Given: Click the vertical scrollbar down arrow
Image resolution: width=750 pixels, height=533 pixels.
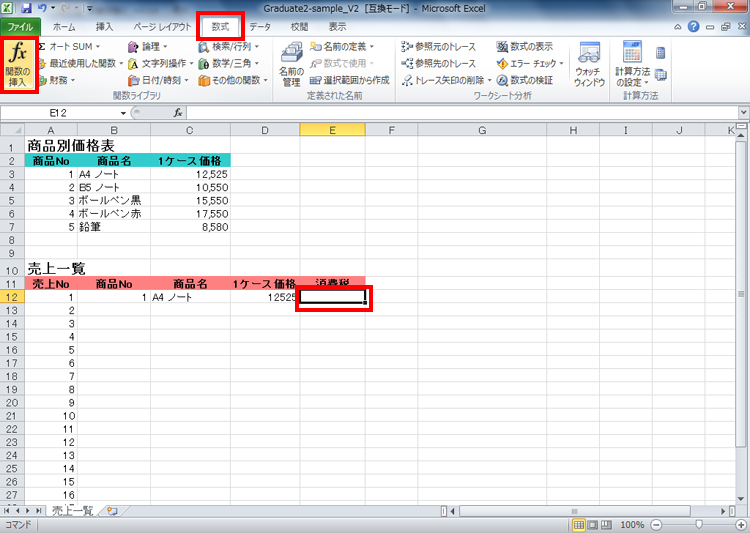Looking at the screenshot, I should (741, 499).
